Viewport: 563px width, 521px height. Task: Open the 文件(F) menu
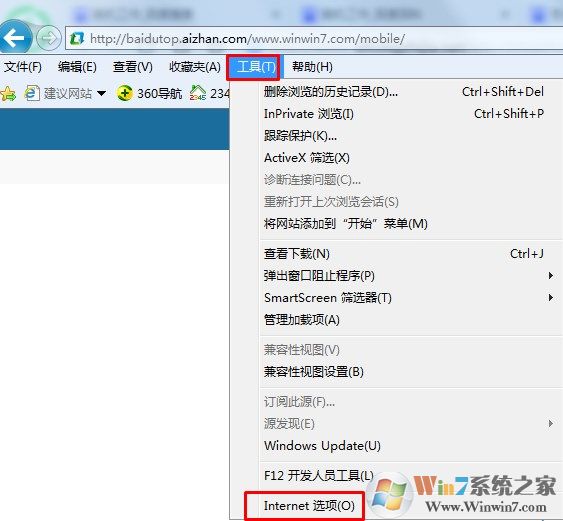pos(23,67)
